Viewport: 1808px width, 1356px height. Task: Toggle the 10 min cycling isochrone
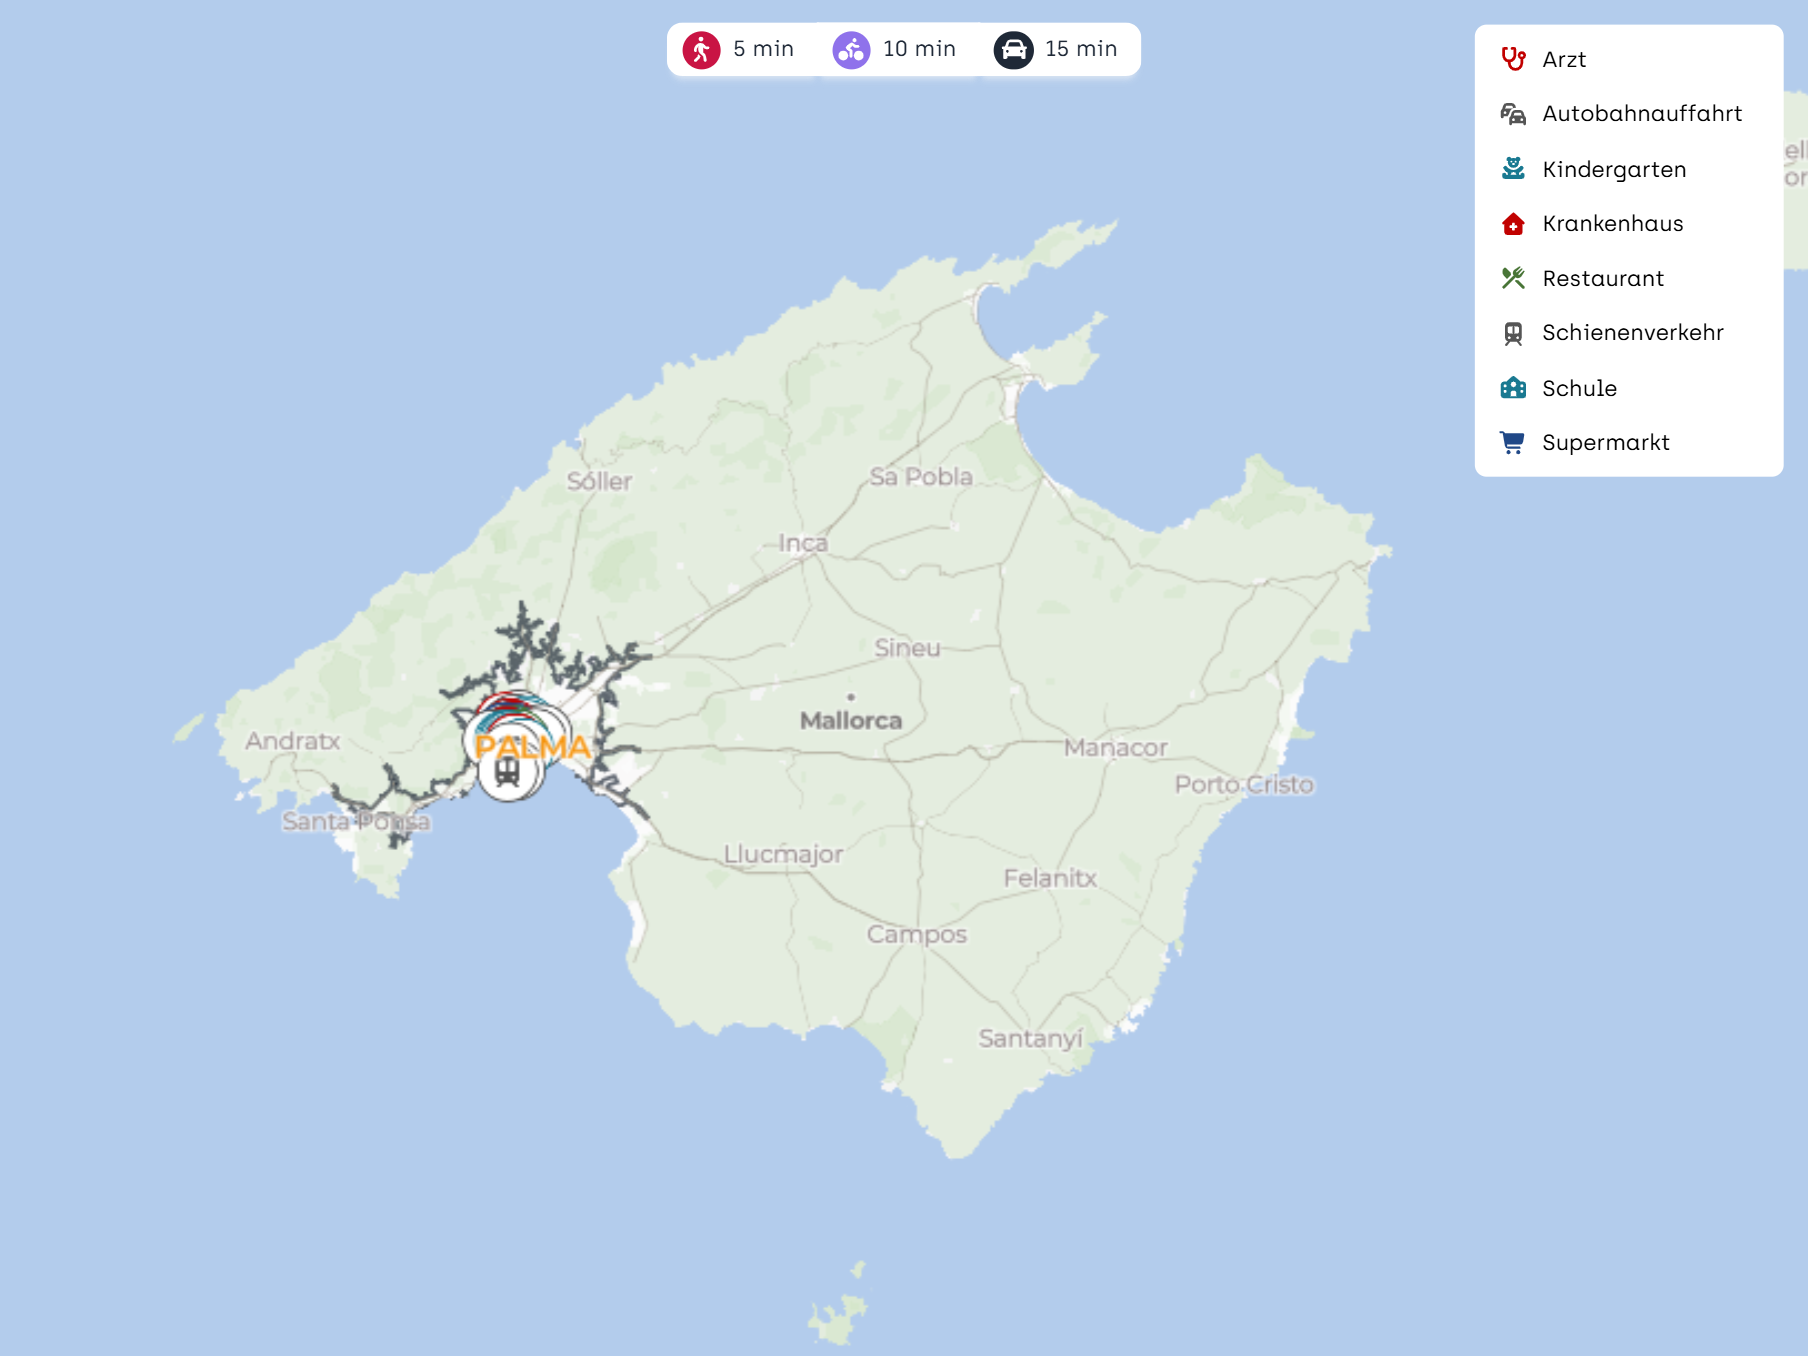click(x=895, y=49)
